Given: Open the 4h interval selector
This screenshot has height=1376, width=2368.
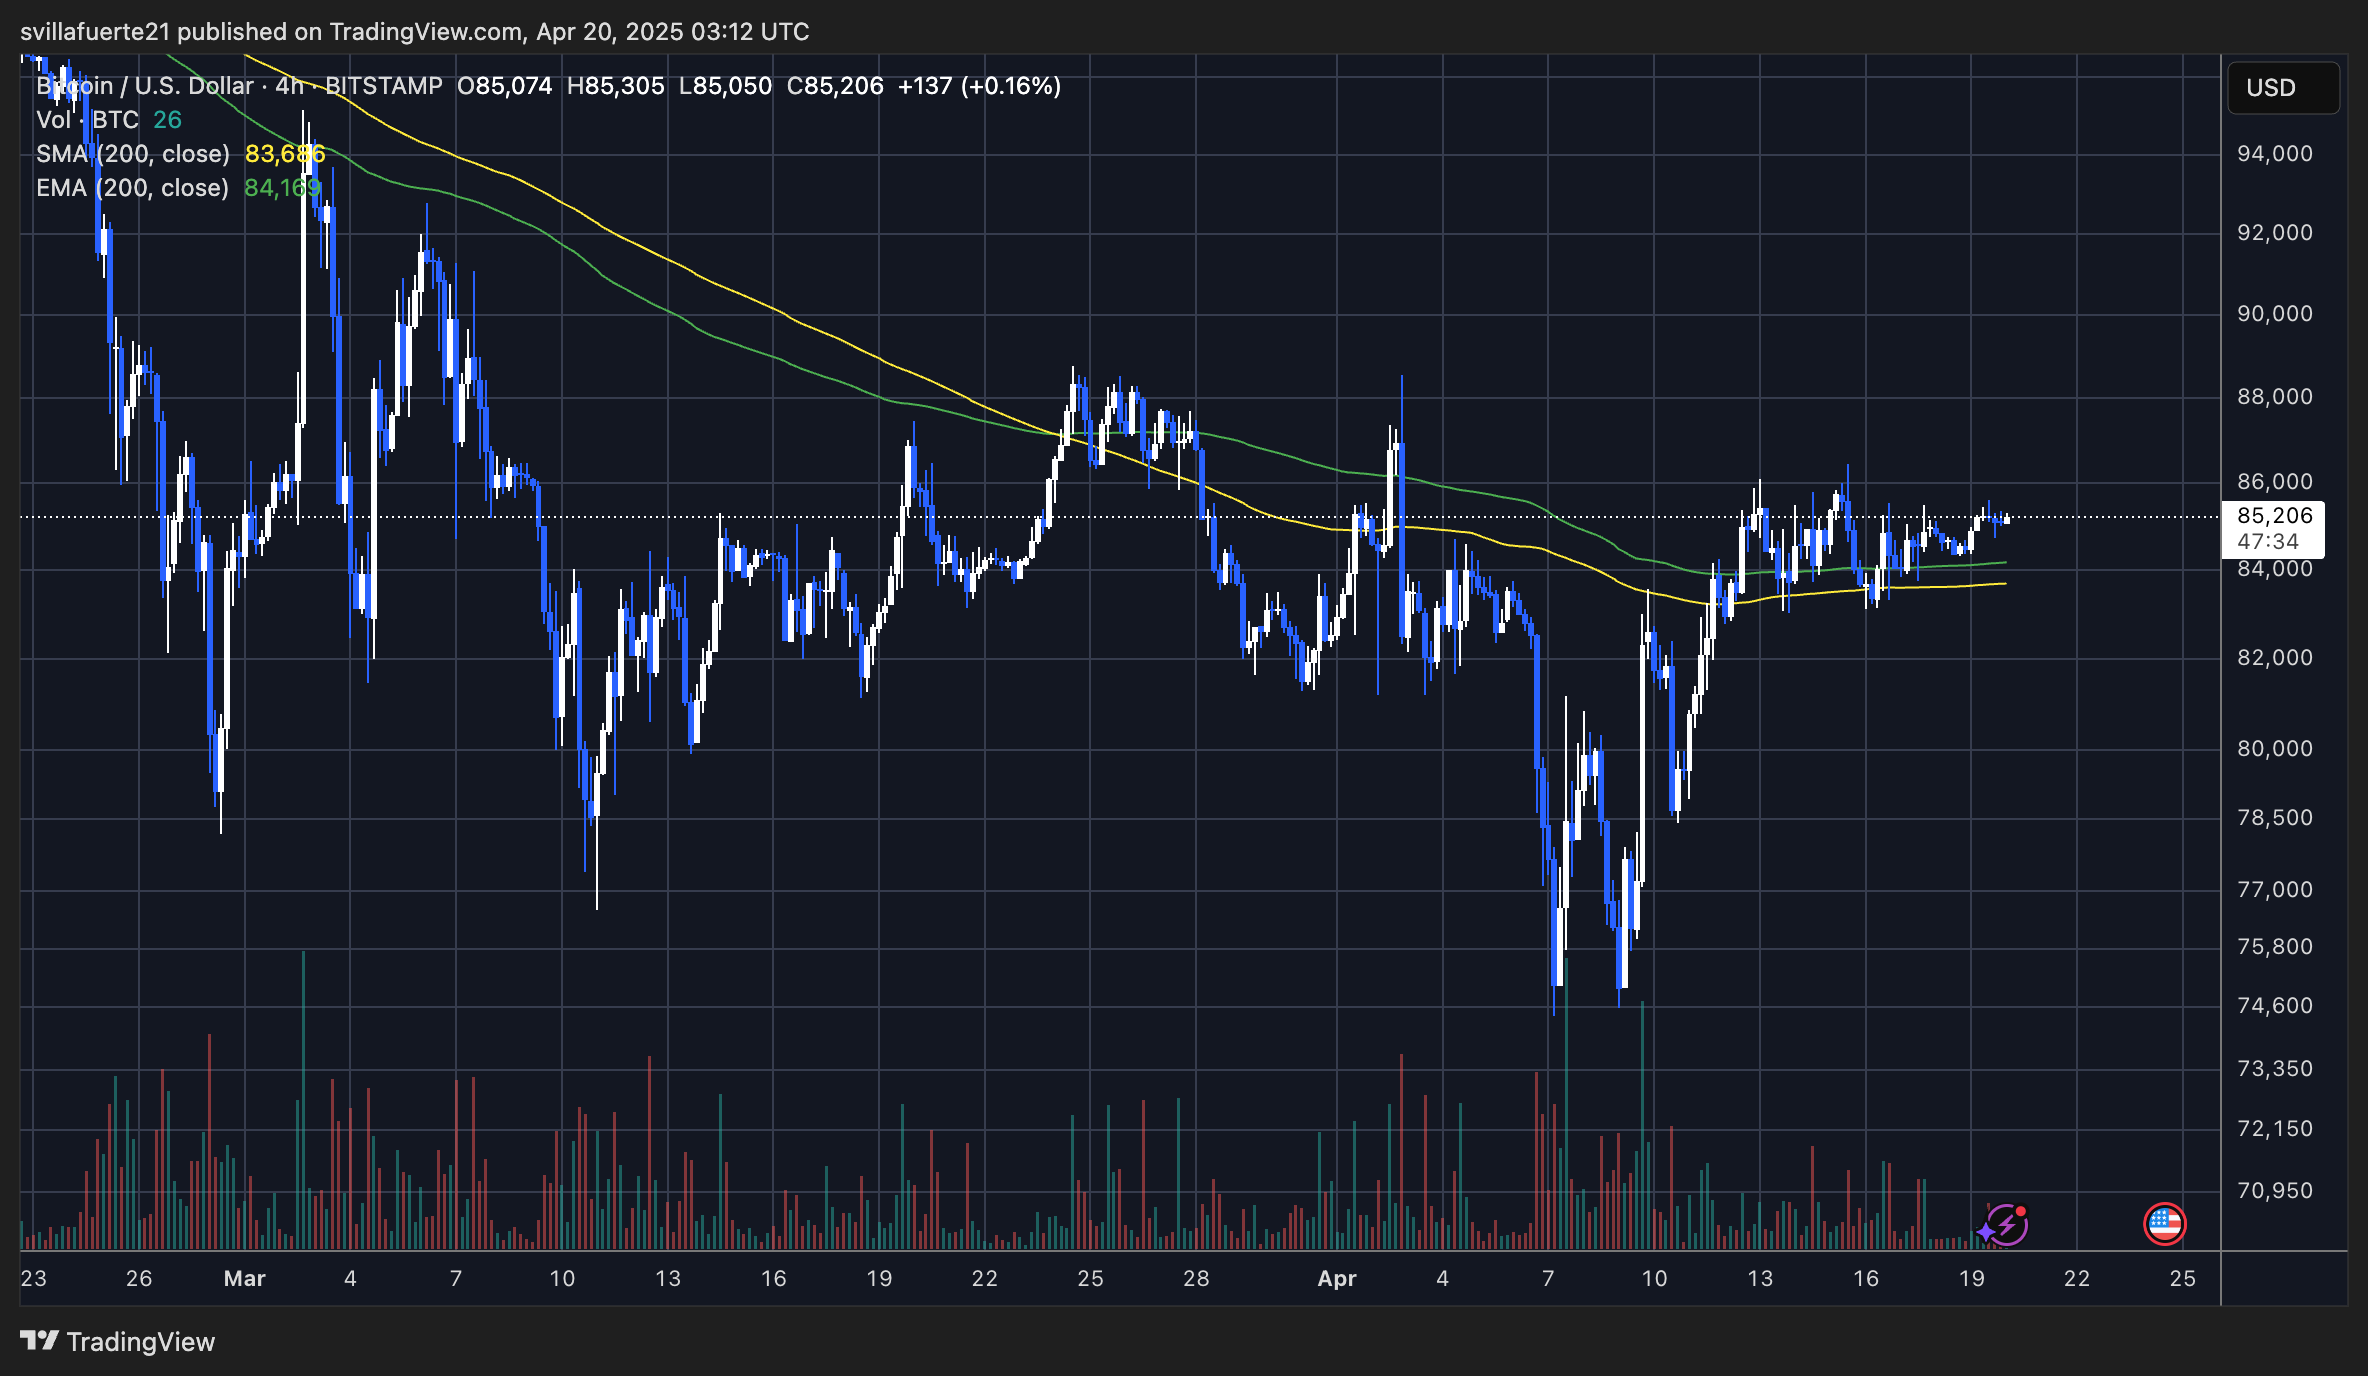Looking at the screenshot, I should [291, 86].
